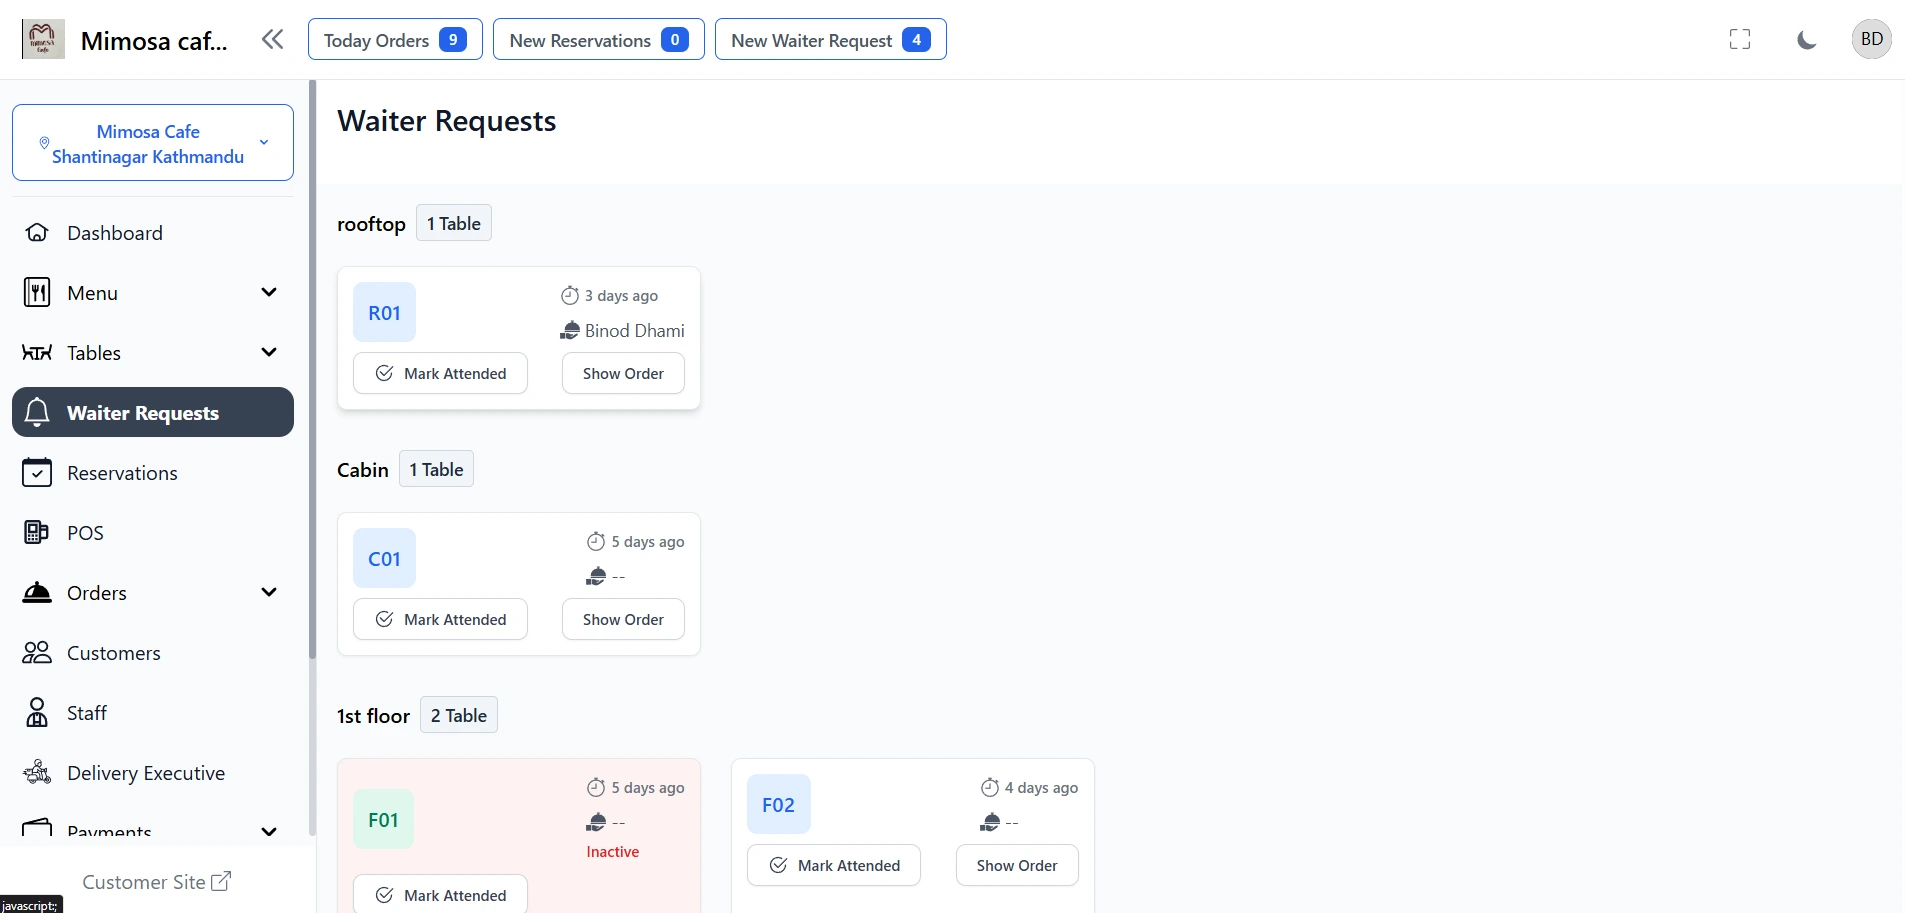1905x913 pixels.
Task: Expand the Menu submenu
Action: tap(268, 293)
